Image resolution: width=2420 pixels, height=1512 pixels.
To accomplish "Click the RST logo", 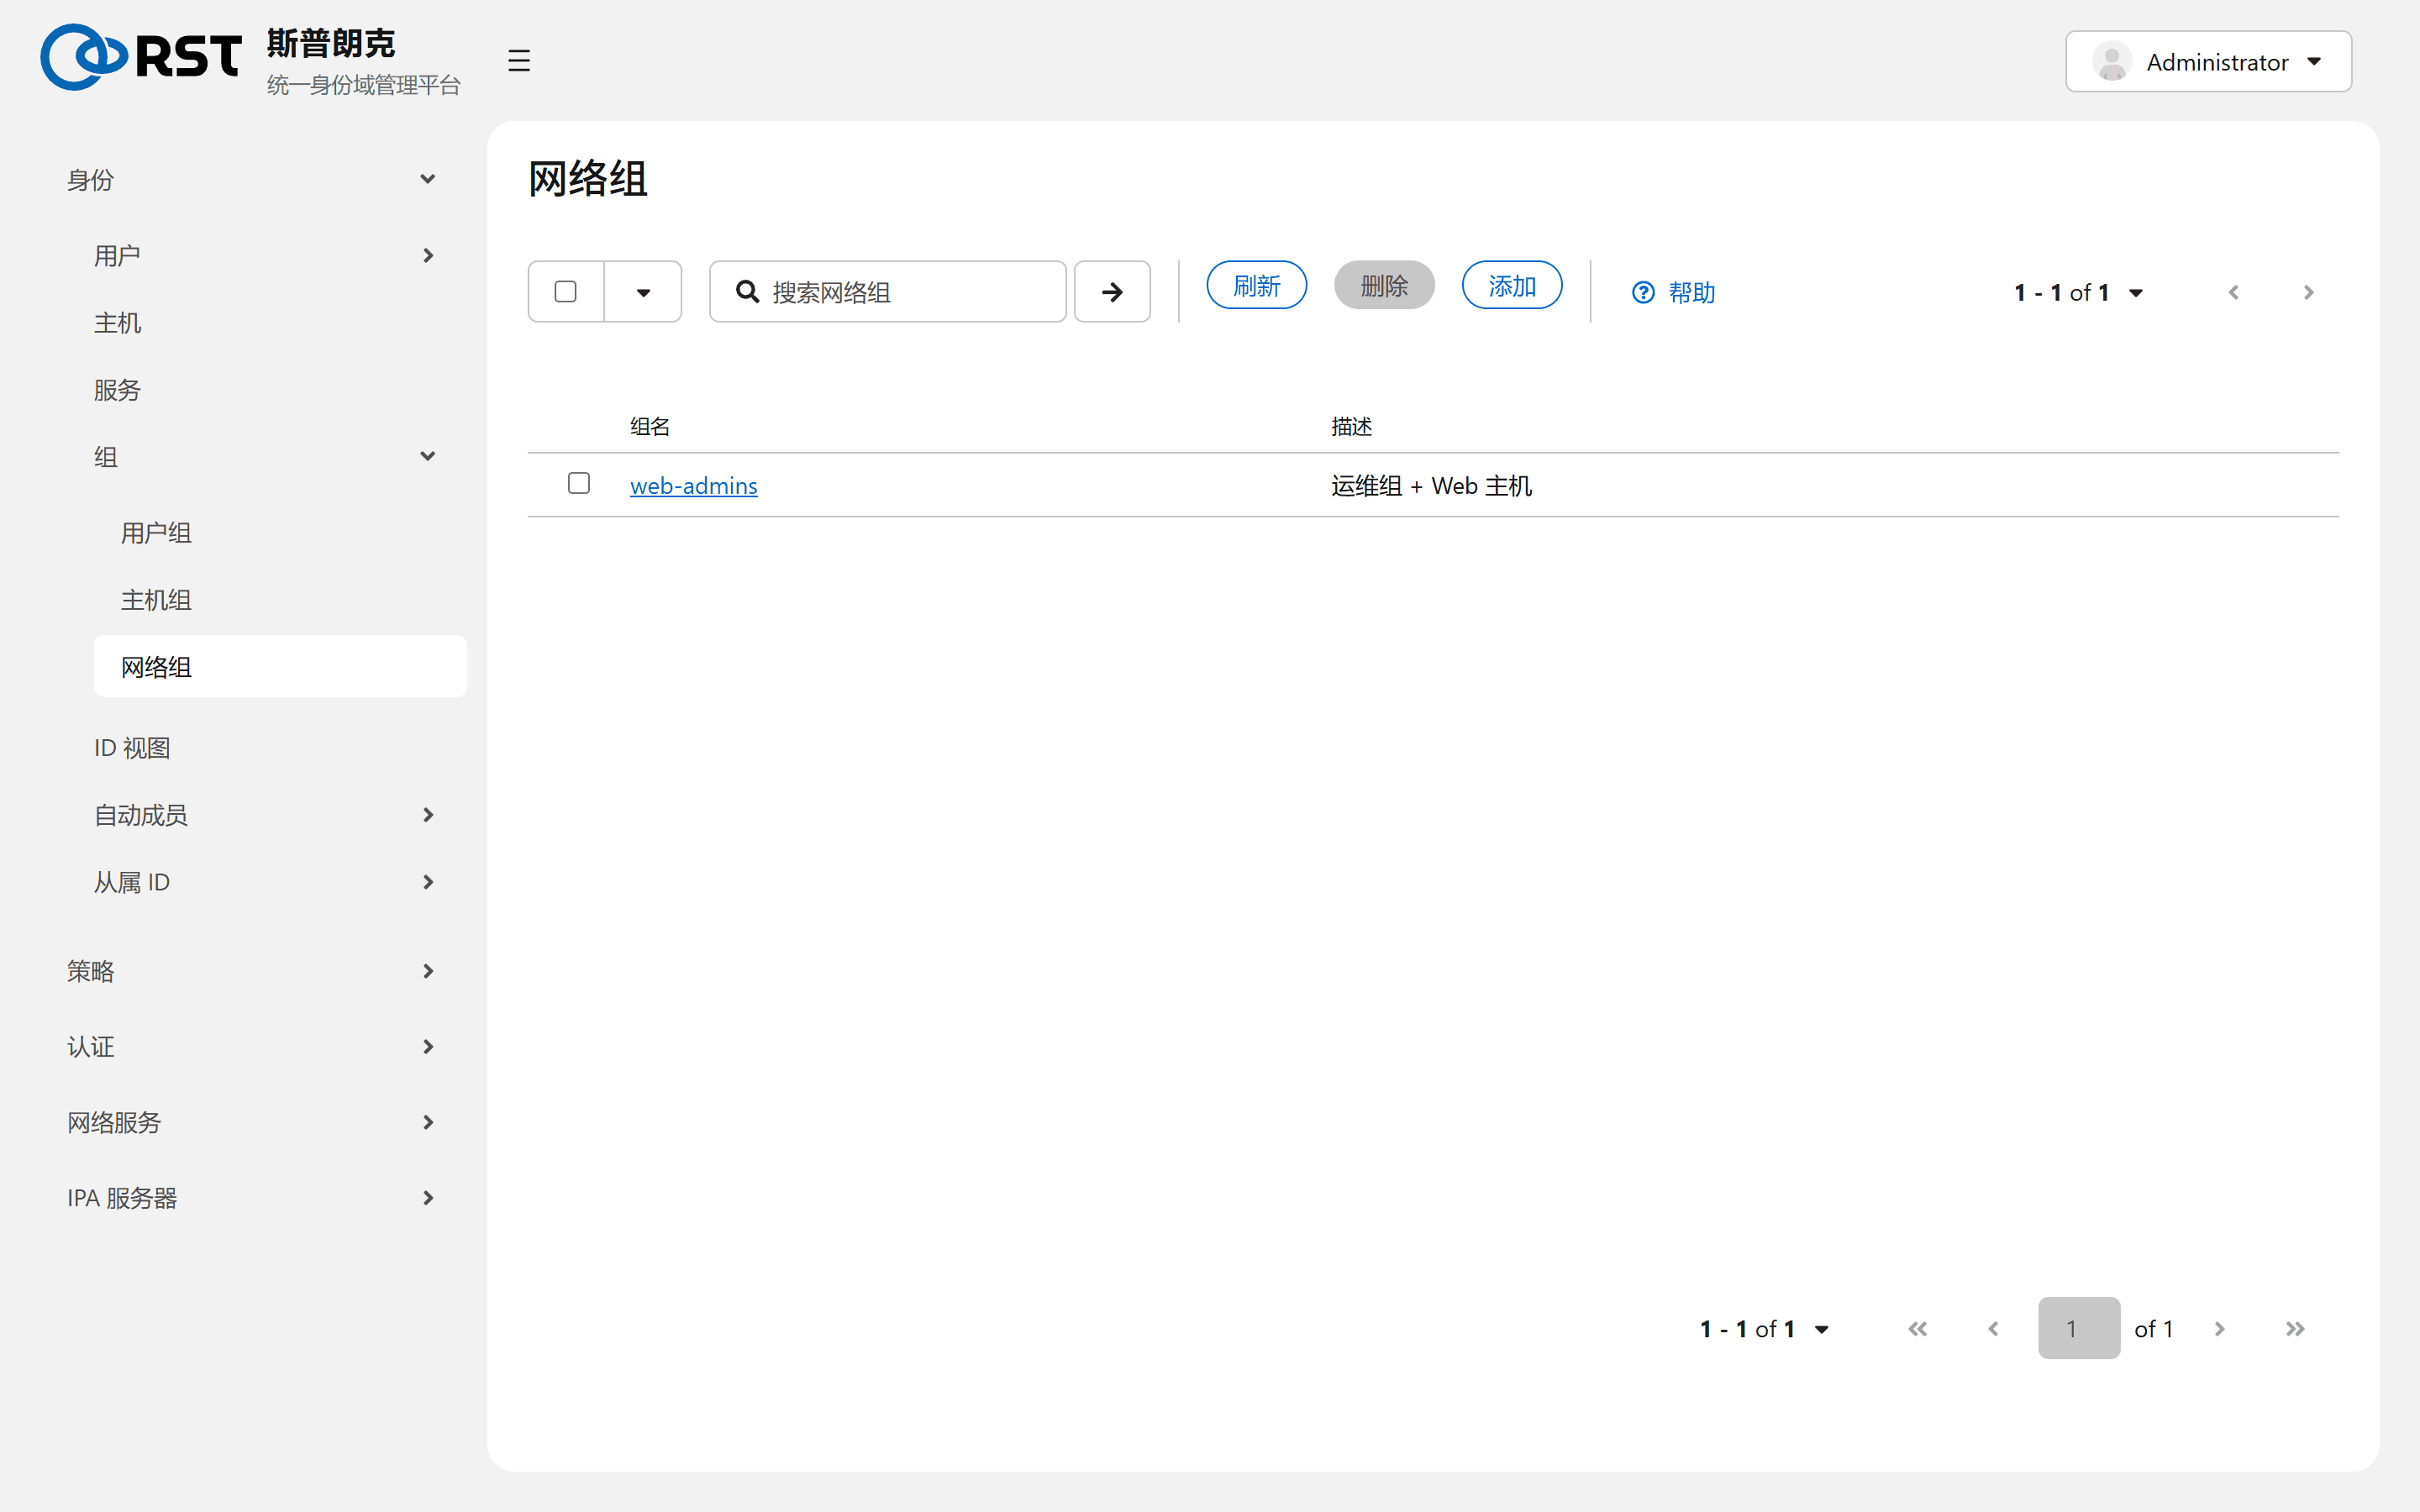I will click(x=141, y=57).
